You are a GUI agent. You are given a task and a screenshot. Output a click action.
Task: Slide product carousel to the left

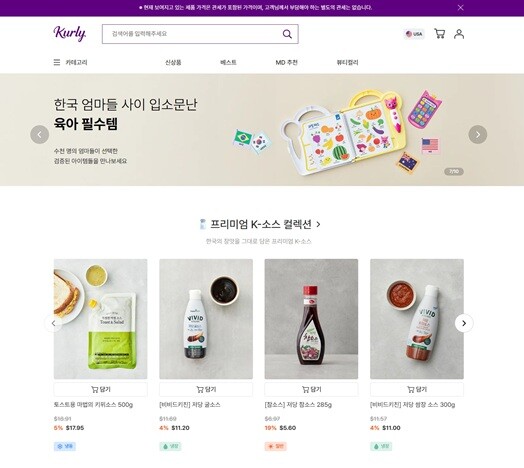tap(53, 323)
